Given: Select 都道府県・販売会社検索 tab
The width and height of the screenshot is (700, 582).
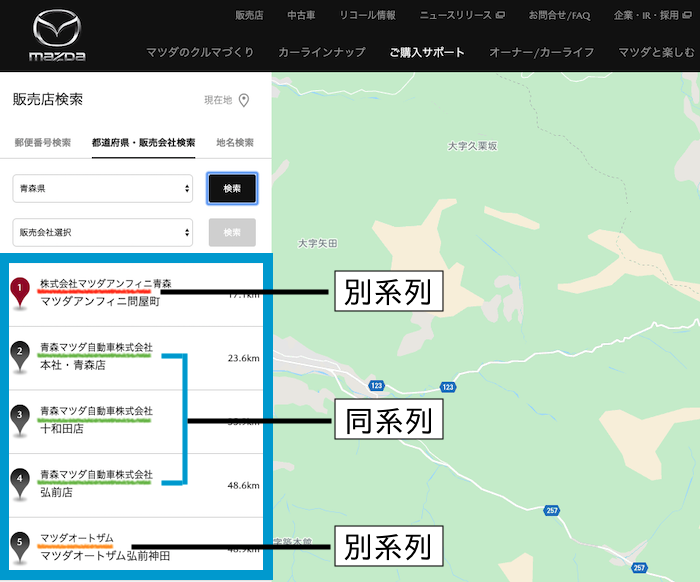Looking at the screenshot, I should click(x=143, y=143).
